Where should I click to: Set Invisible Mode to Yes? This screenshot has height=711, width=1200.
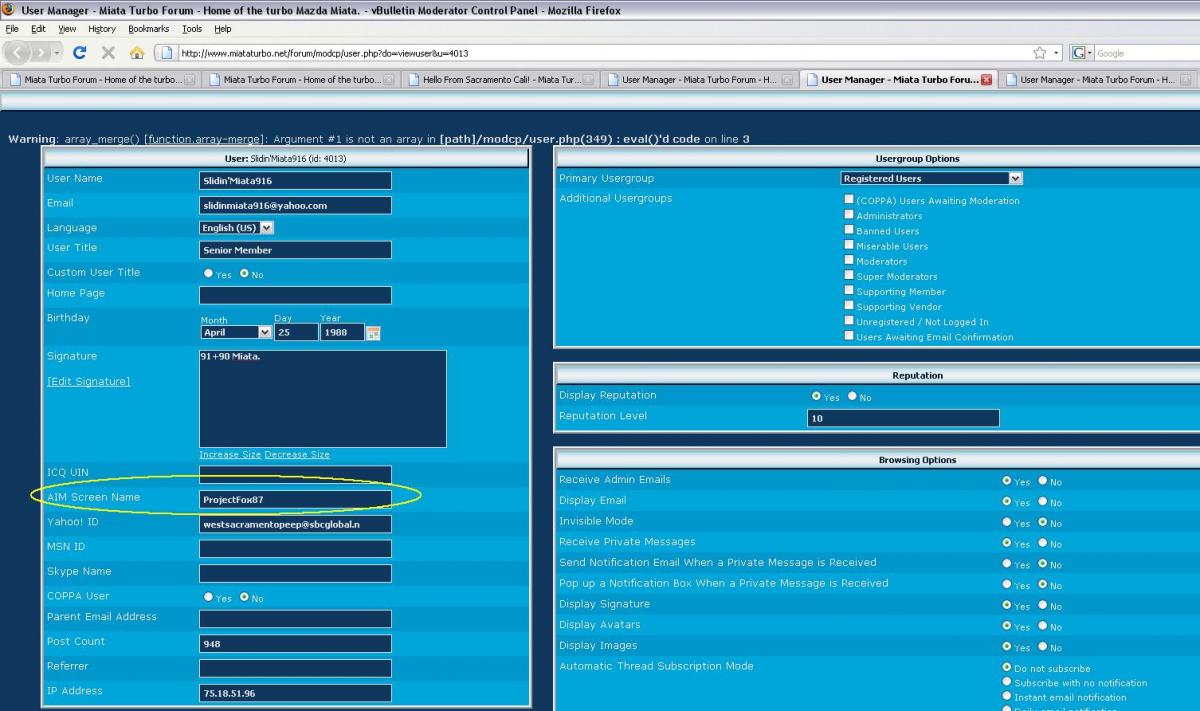click(1007, 522)
